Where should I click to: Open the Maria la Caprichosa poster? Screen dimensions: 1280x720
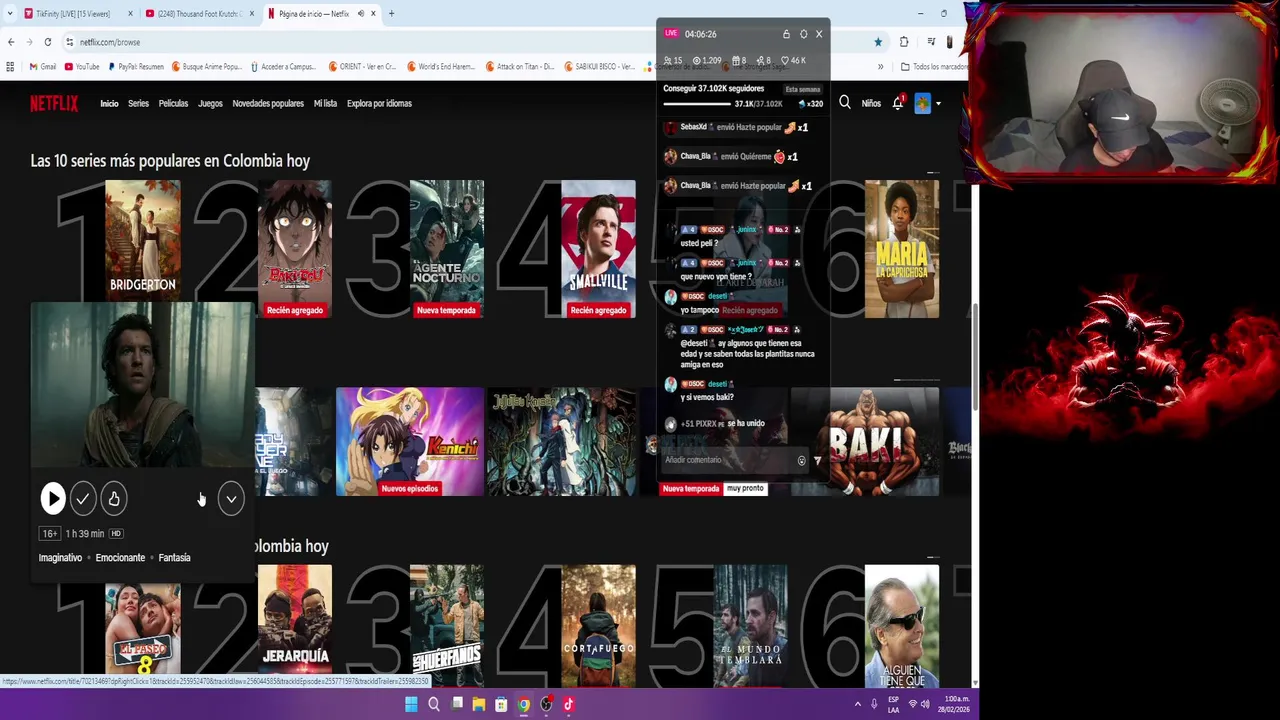tap(902, 249)
